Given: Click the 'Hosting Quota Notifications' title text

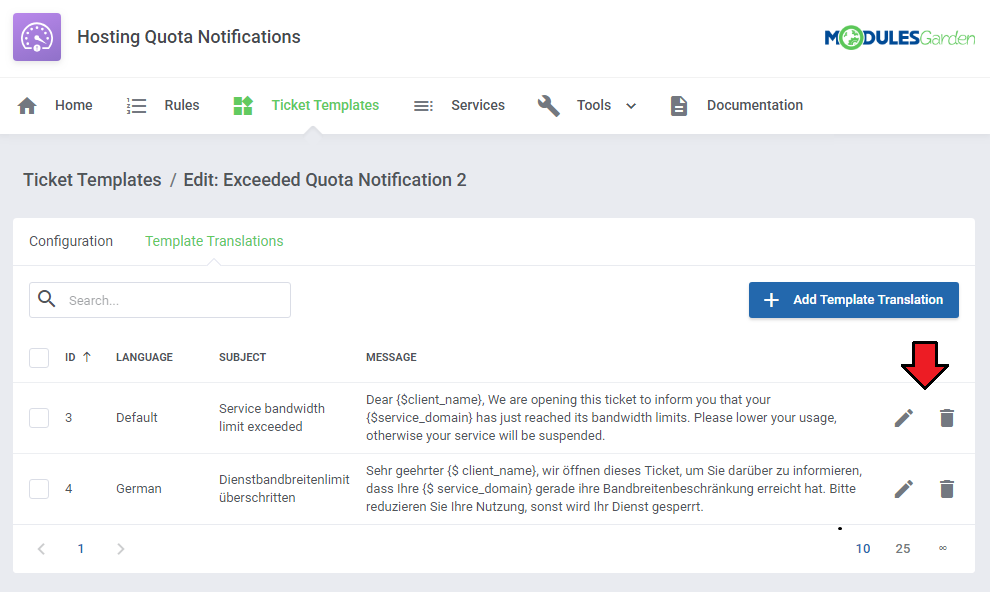Looking at the screenshot, I should [x=189, y=37].
